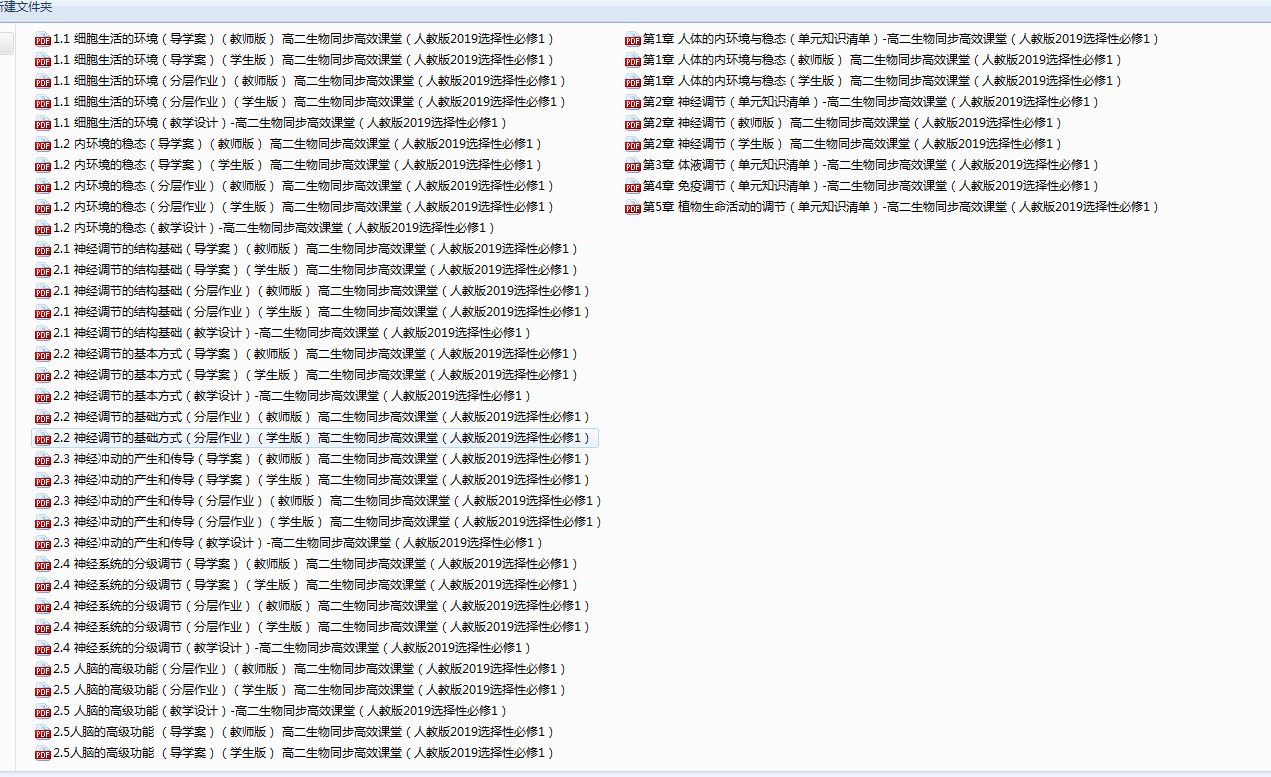The height and width of the screenshot is (777, 1271).
Task: Click PDF icon of 2.1 神经调节的结构基础（分层作业）（学生版）
Action: point(42,312)
